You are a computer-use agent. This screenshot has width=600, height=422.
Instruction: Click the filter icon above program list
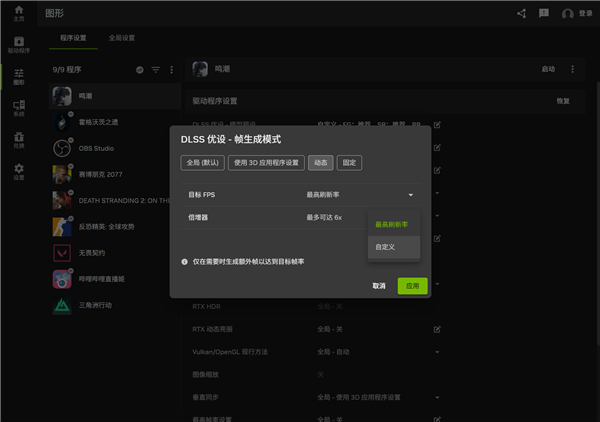(155, 70)
